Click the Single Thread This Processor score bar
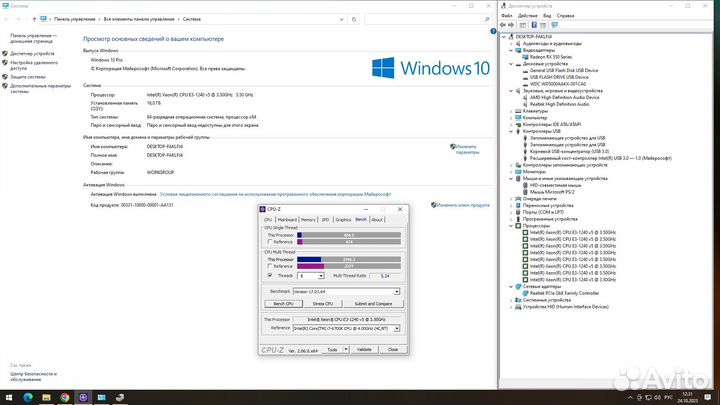 [349, 235]
